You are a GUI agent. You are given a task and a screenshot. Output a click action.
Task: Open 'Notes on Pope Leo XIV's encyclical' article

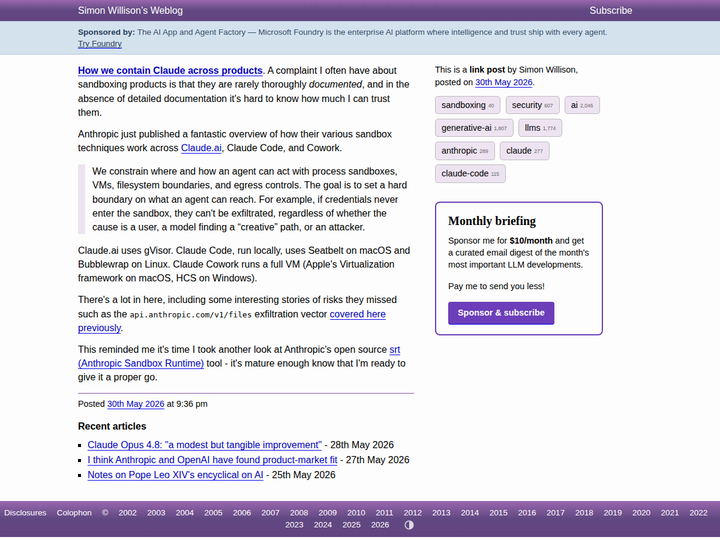tap(175, 475)
